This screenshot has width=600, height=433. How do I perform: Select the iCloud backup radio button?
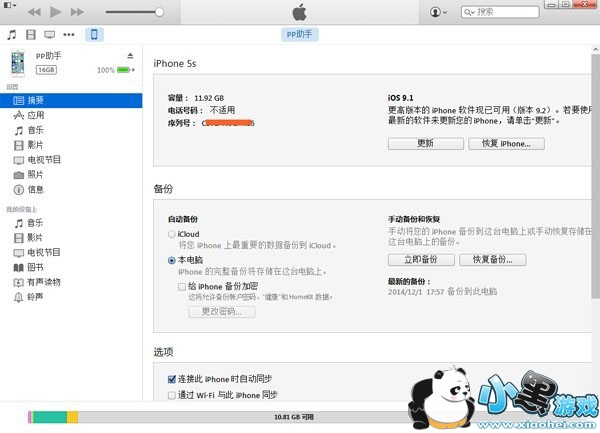172,234
